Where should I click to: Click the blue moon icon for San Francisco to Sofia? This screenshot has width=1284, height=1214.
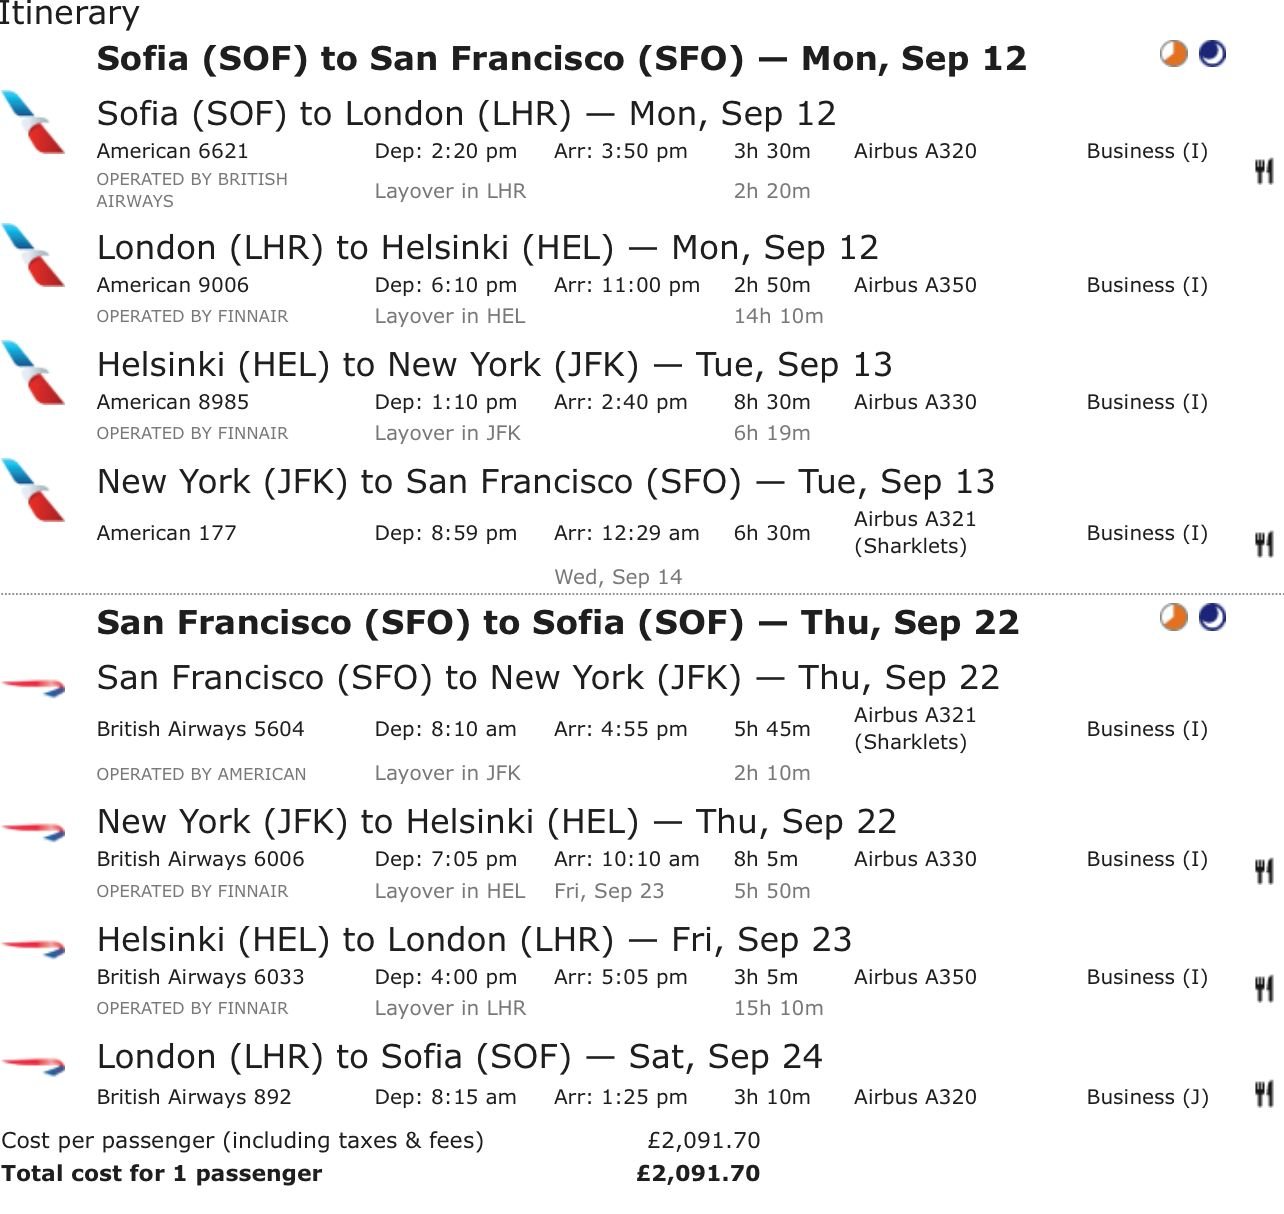[x=1212, y=617]
